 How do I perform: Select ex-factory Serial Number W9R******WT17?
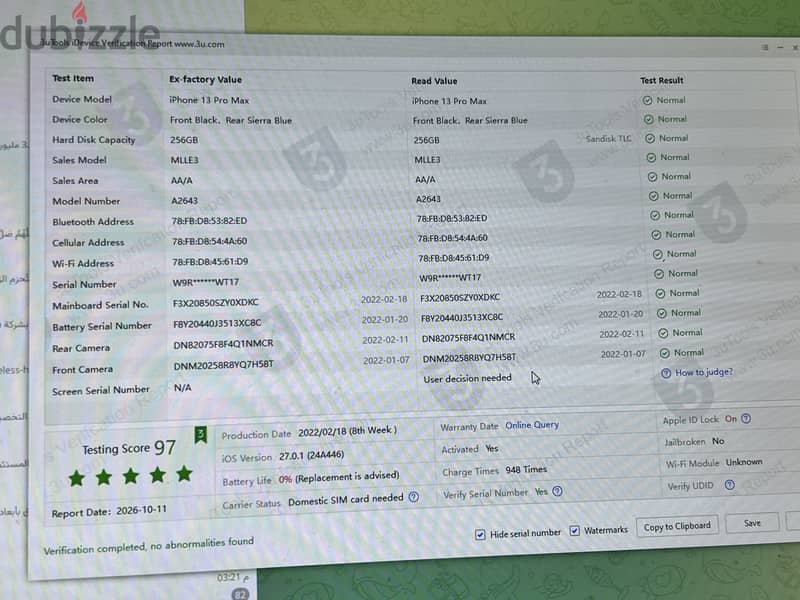(206, 282)
